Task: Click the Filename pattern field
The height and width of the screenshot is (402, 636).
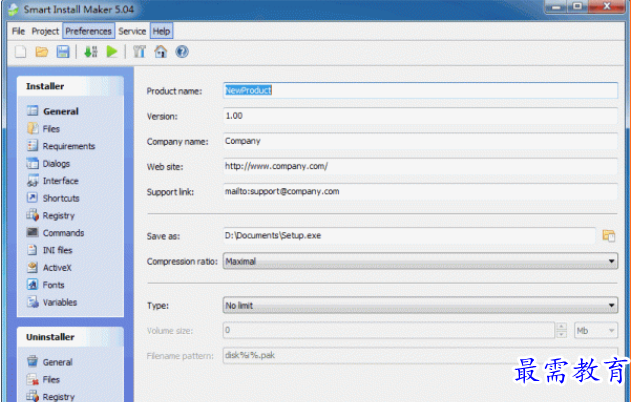Action: click(420, 356)
